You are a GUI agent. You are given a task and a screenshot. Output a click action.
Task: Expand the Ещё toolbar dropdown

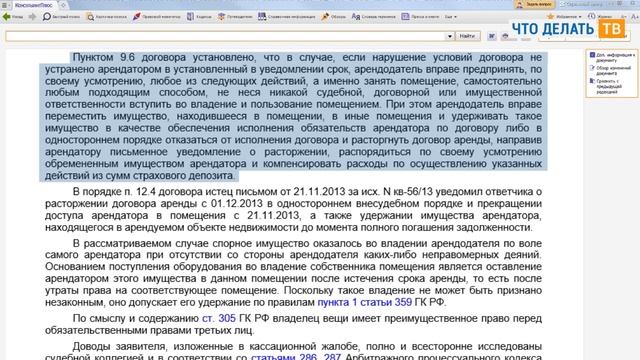[451, 17]
